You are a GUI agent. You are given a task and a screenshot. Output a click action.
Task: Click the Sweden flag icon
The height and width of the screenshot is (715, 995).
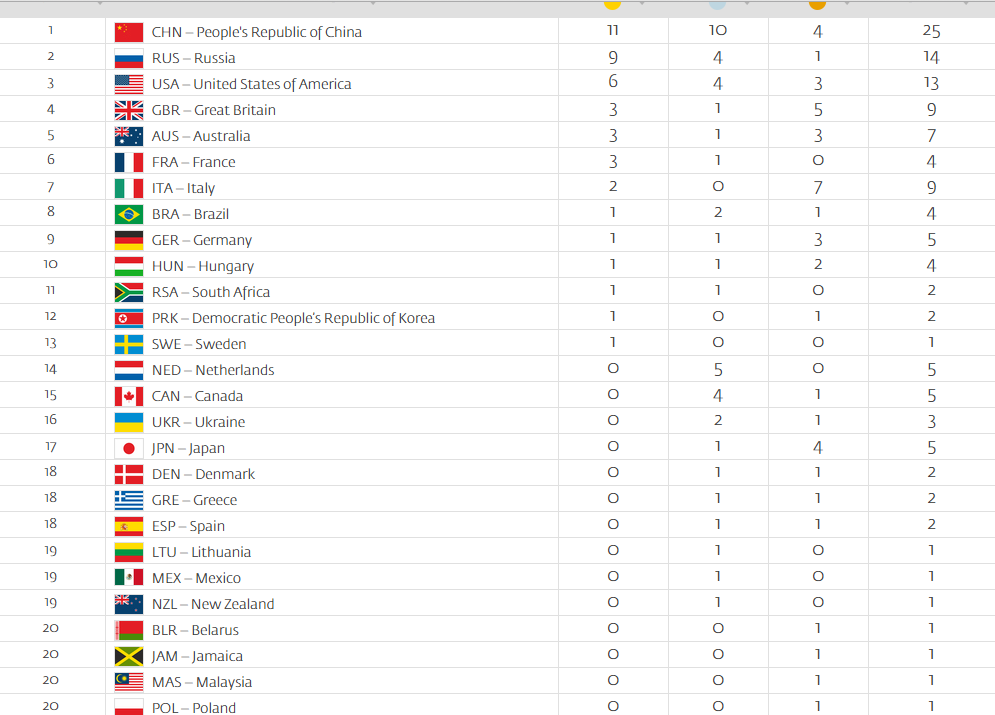(129, 344)
